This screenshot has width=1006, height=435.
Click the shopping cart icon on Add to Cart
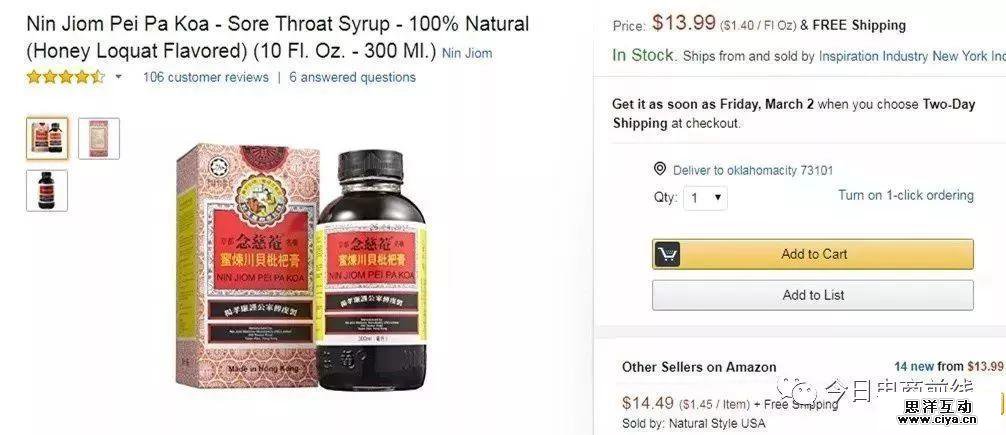[667, 255]
